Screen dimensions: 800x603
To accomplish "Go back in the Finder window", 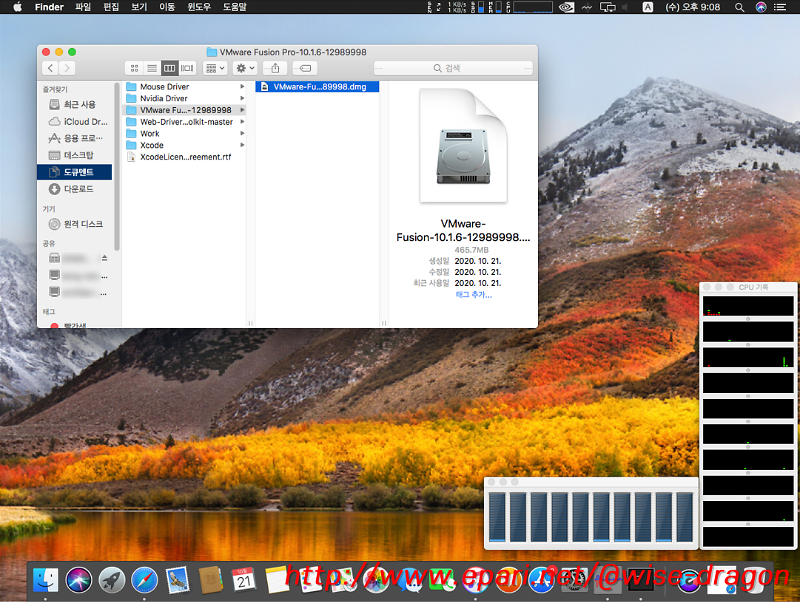I will pyautogui.click(x=50, y=68).
